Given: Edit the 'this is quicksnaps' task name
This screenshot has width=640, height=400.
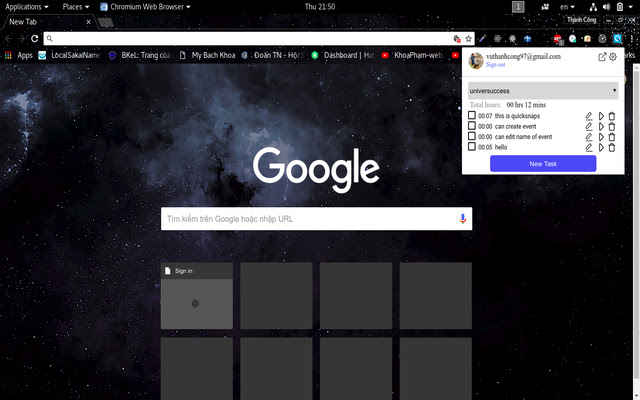Looking at the screenshot, I should (x=589, y=116).
